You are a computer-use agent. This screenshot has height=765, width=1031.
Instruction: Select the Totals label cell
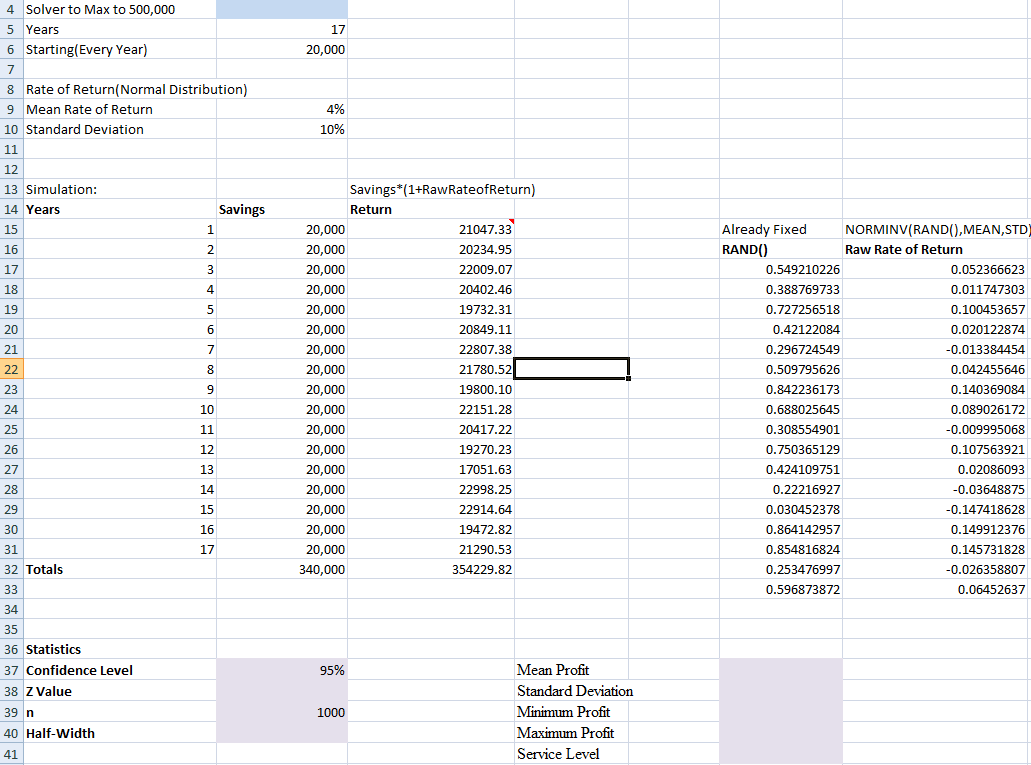(x=120, y=570)
